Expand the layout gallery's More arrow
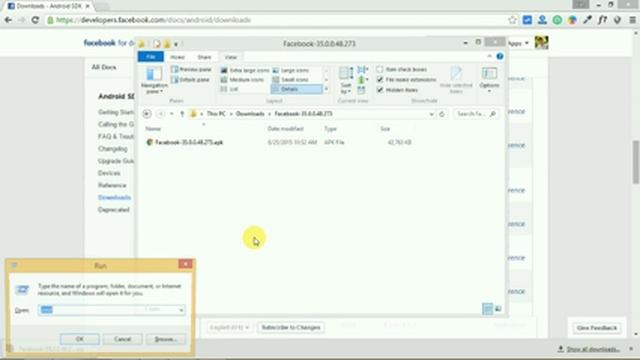Image resolution: width=640 pixels, height=360 pixels. click(x=326, y=89)
